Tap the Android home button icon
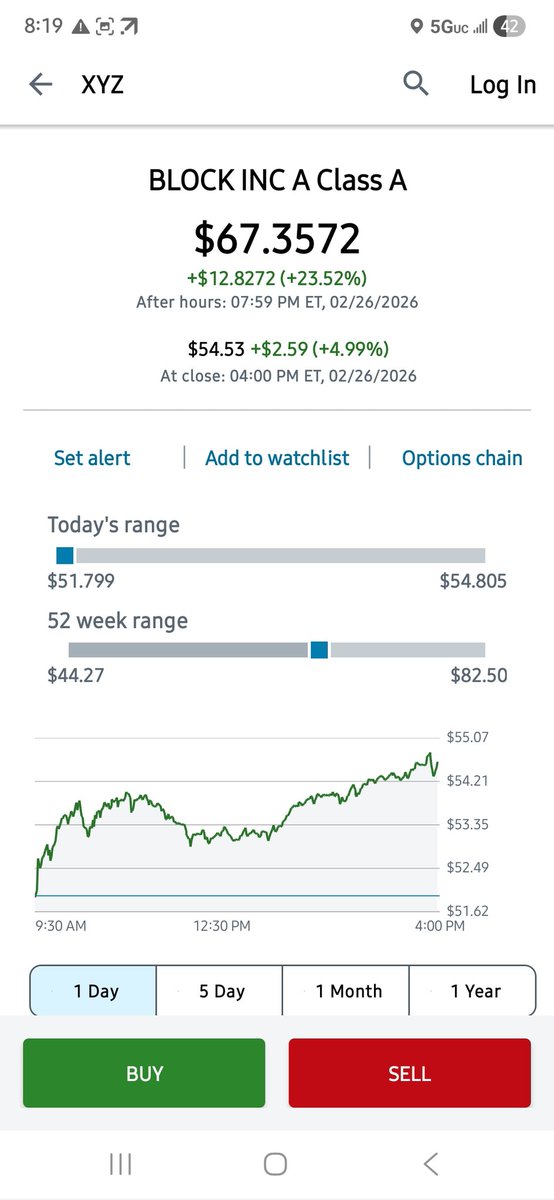The height and width of the screenshot is (1200, 554). (x=276, y=1164)
